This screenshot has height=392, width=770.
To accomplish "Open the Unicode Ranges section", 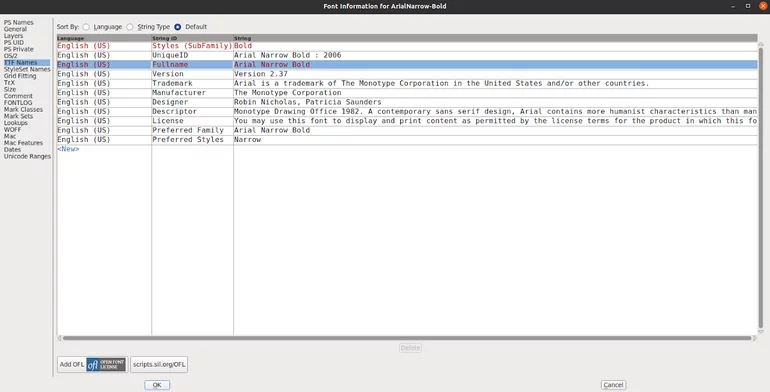I will coord(28,156).
